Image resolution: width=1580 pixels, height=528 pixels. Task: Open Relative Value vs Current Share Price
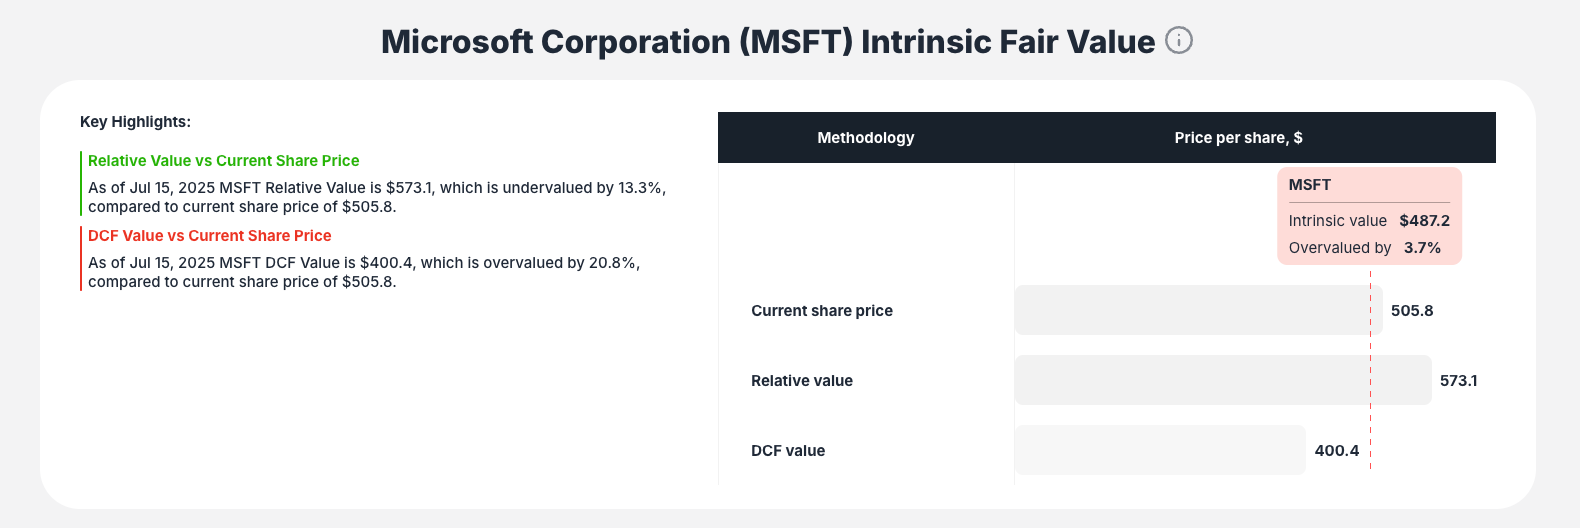(x=223, y=161)
